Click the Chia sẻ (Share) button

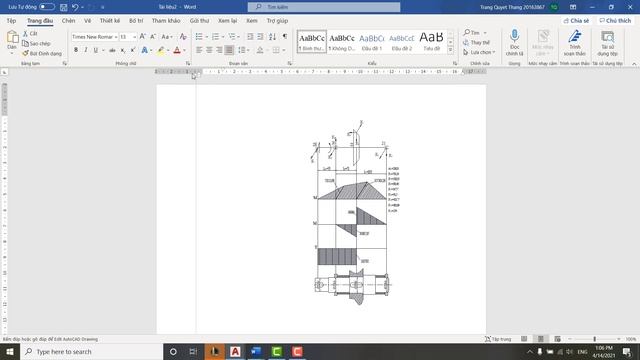tap(576, 20)
